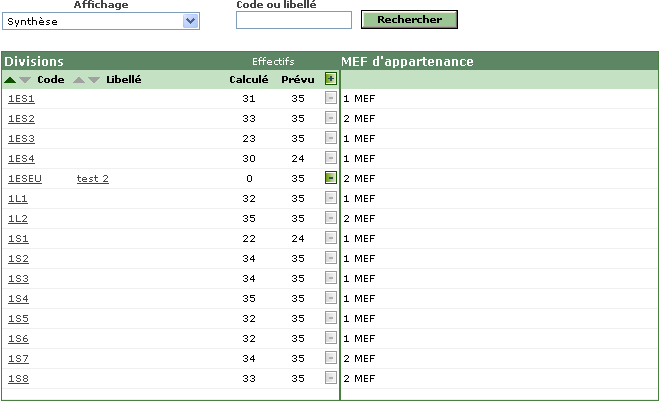
Task: Expand all rows with header plus icon
Action: pyautogui.click(x=331, y=79)
